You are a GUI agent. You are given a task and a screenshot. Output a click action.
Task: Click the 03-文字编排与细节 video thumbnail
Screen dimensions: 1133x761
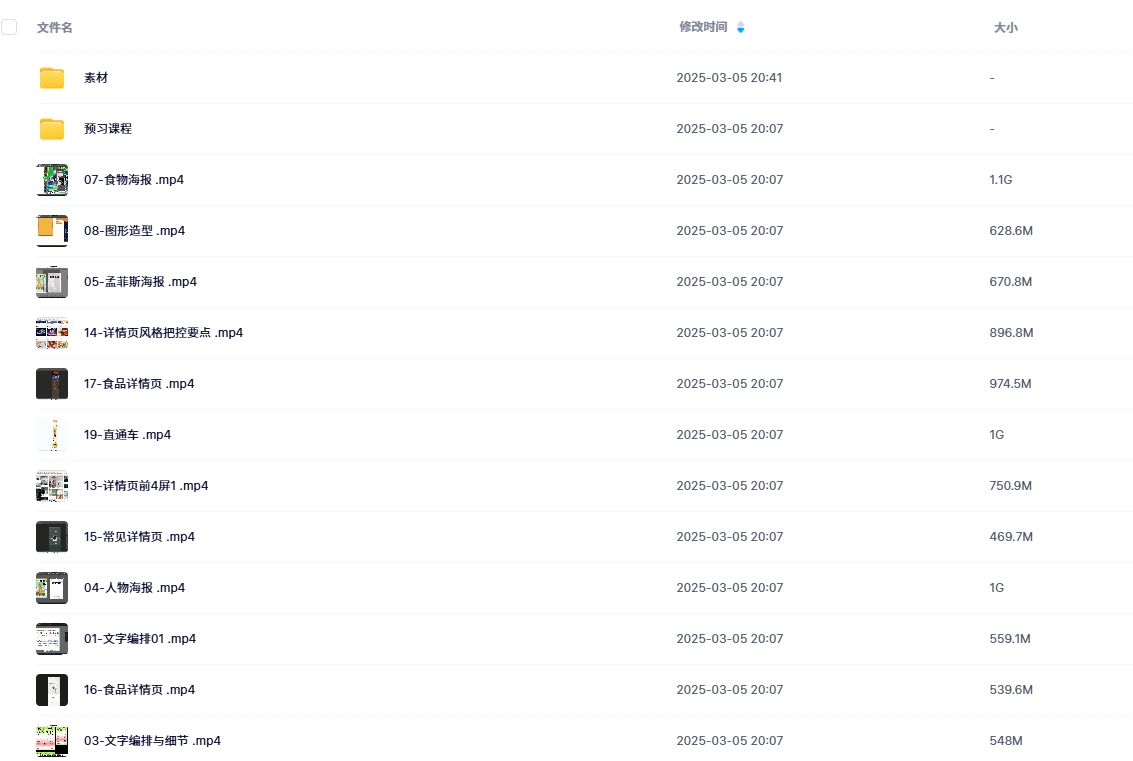52,741
